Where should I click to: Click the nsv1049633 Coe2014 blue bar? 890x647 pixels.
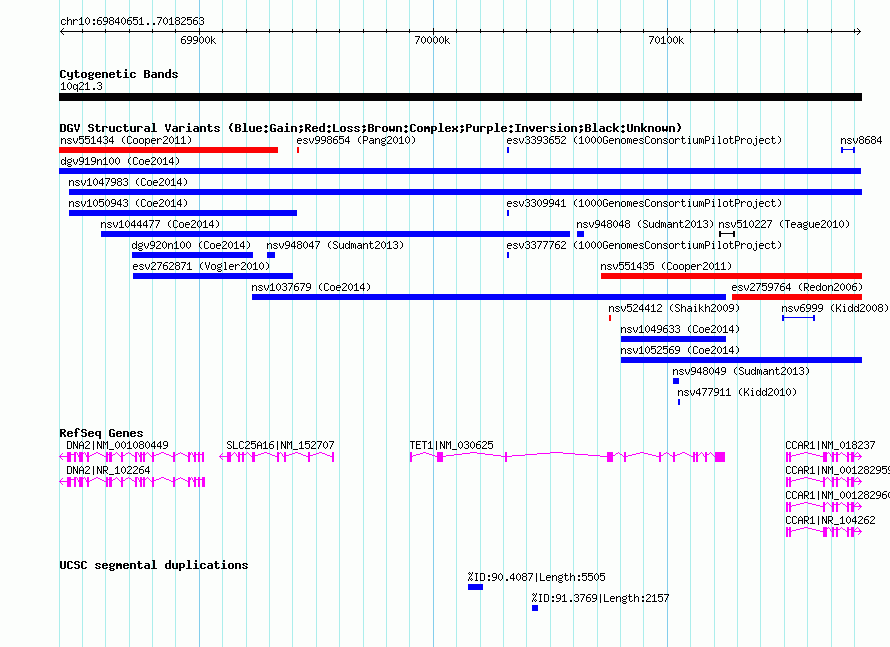(673, 339)
